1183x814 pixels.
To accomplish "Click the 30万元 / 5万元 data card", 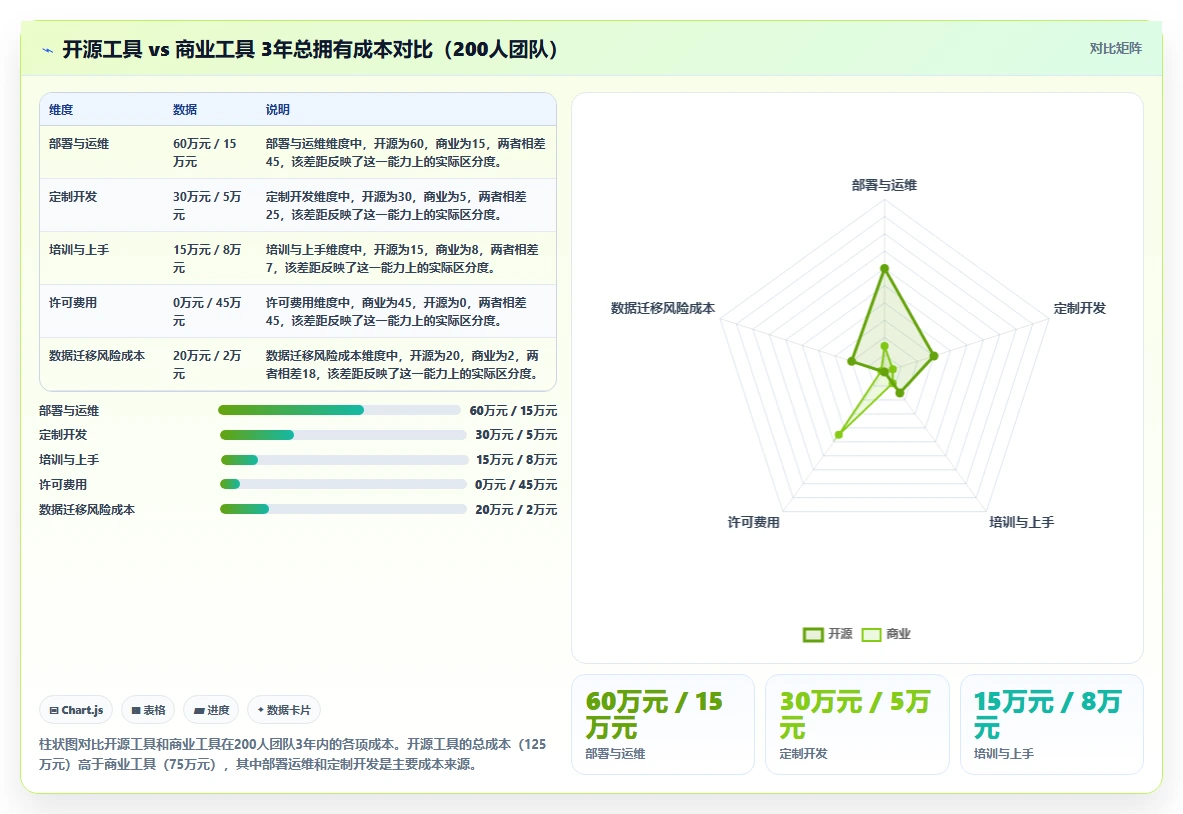I will [x=857, y=724].
